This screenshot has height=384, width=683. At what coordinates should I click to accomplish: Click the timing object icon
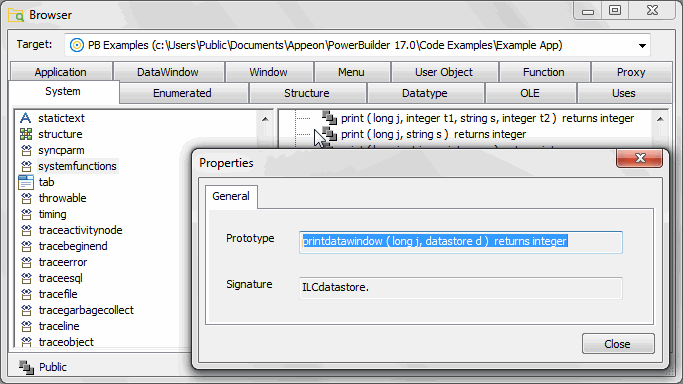tap(26, 214)
